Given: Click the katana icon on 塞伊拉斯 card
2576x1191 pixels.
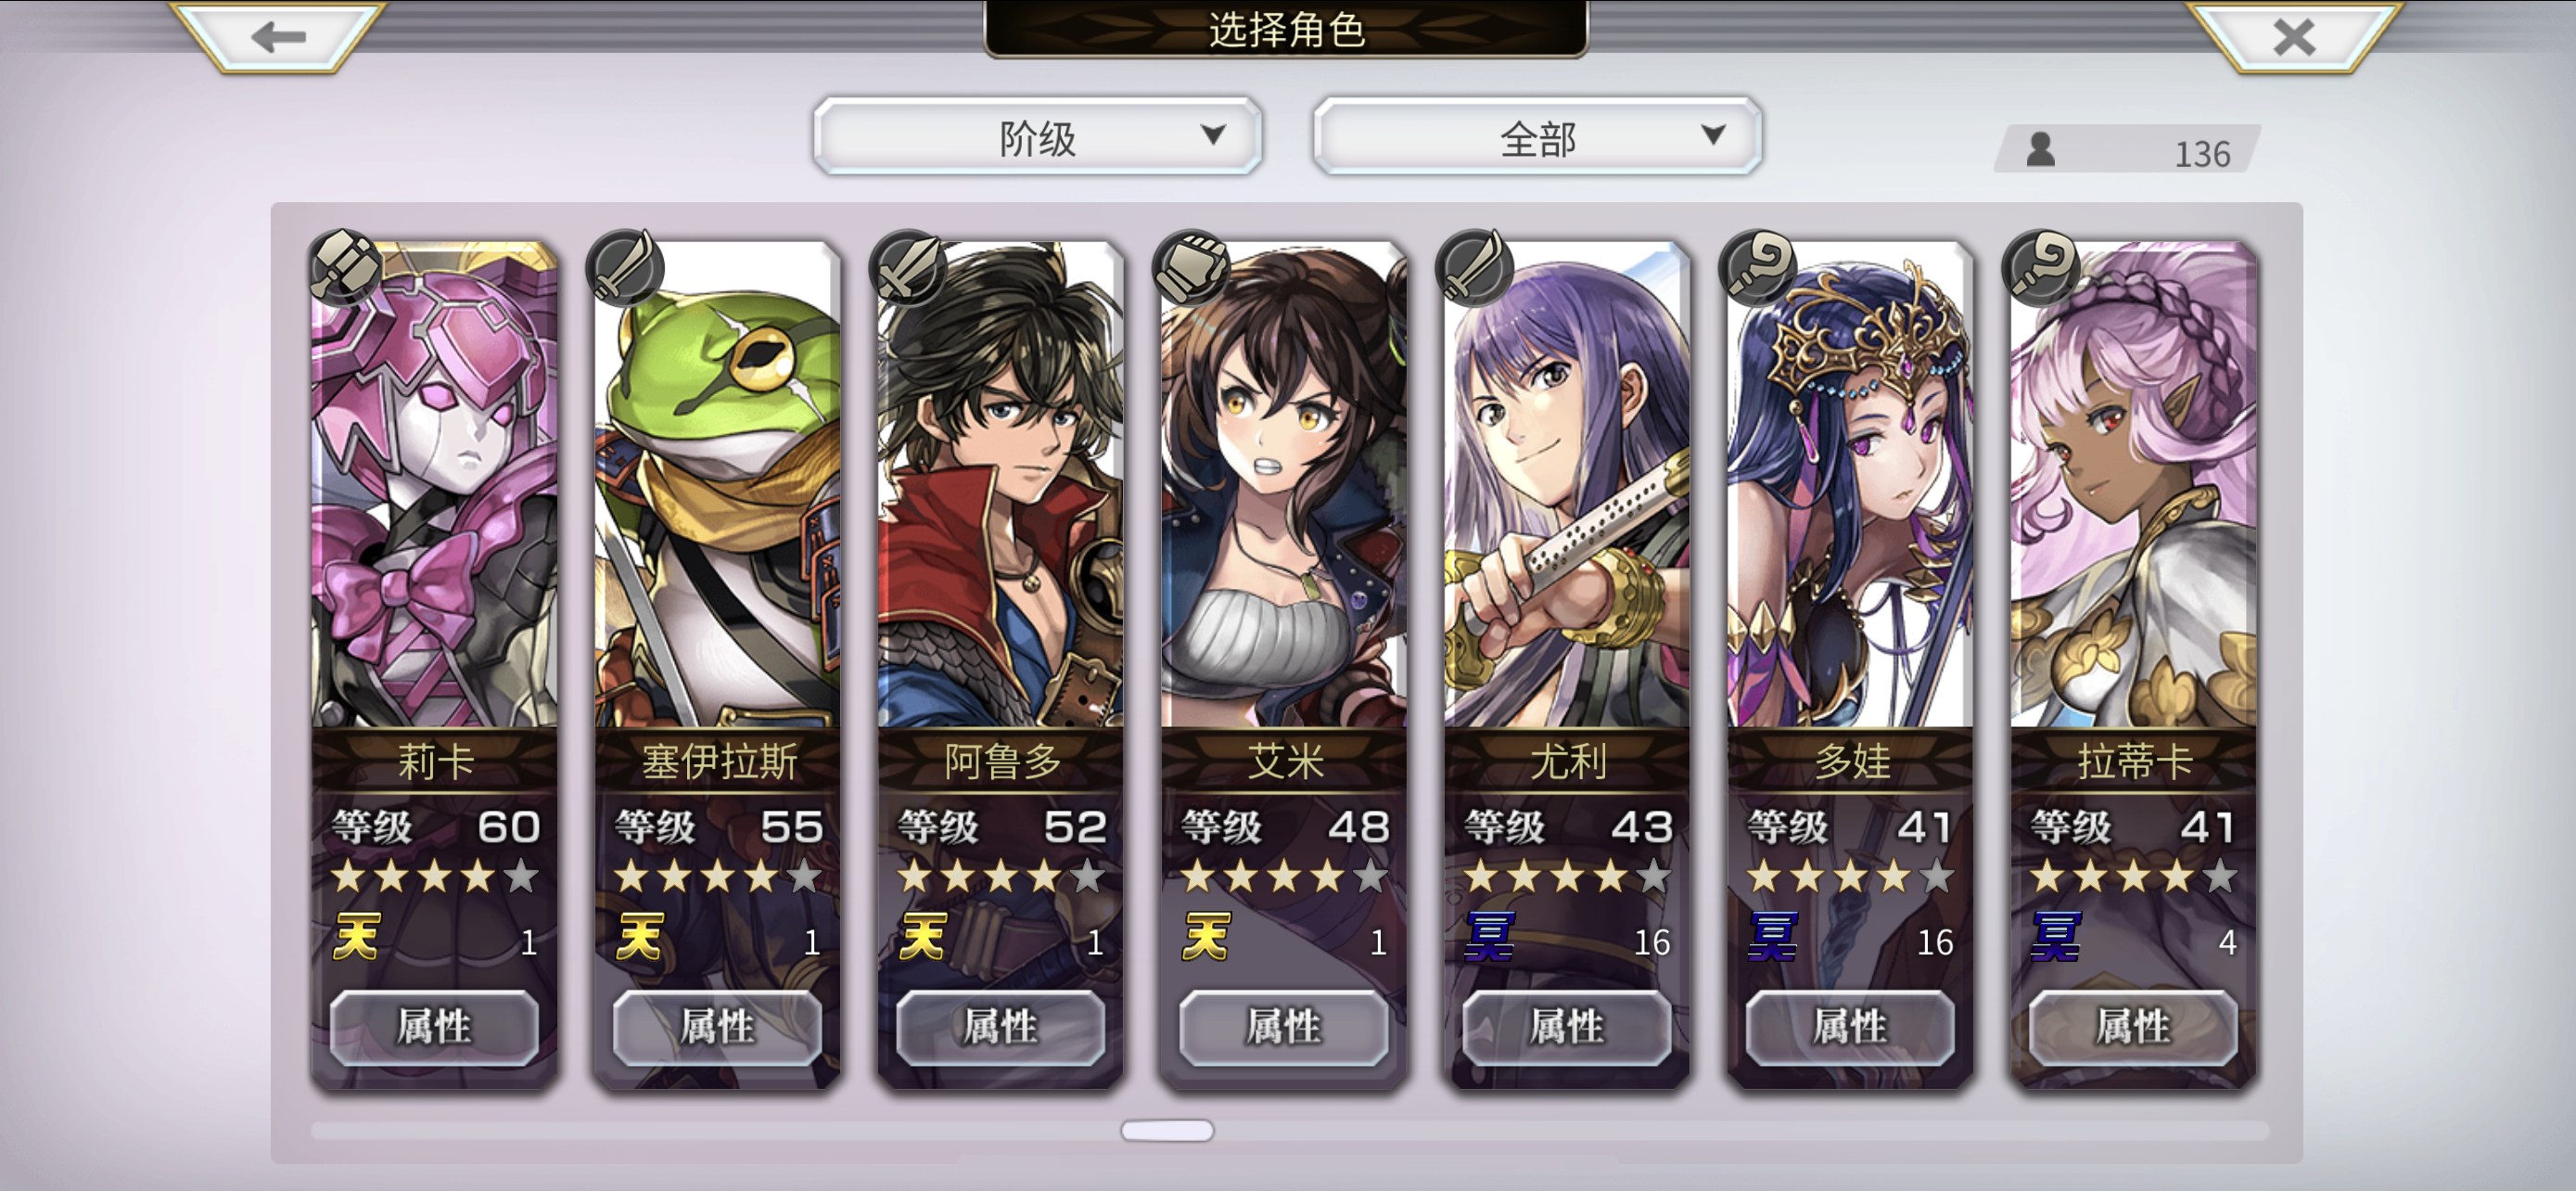Looking at the screenshot, I should coord(627,266).
